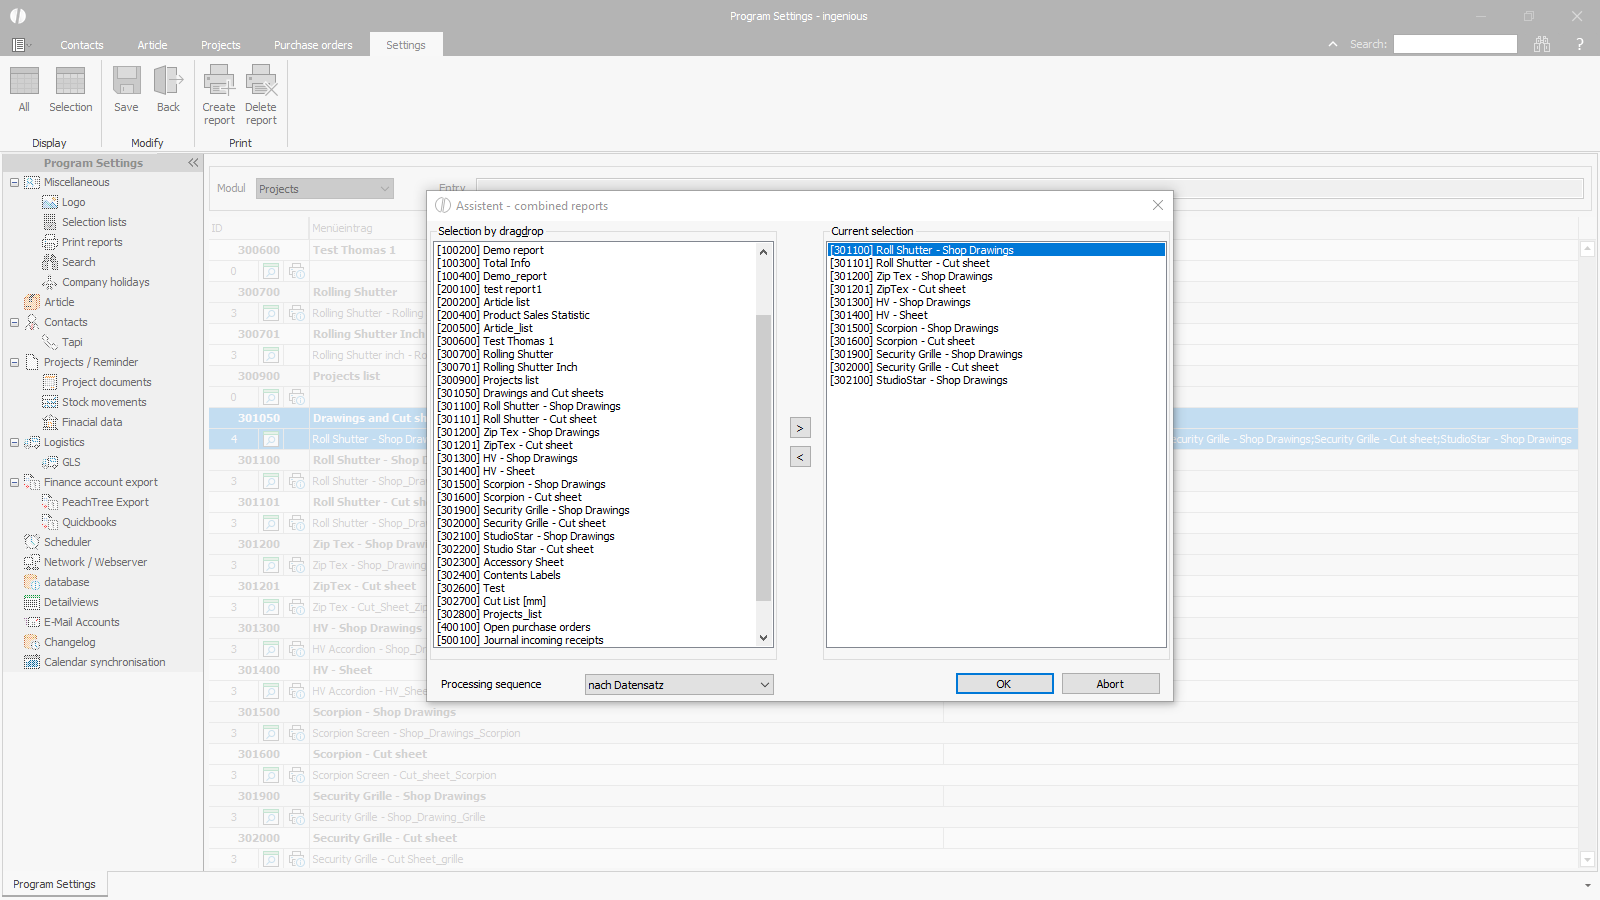Remove report with < arrow button

(800, 457)
